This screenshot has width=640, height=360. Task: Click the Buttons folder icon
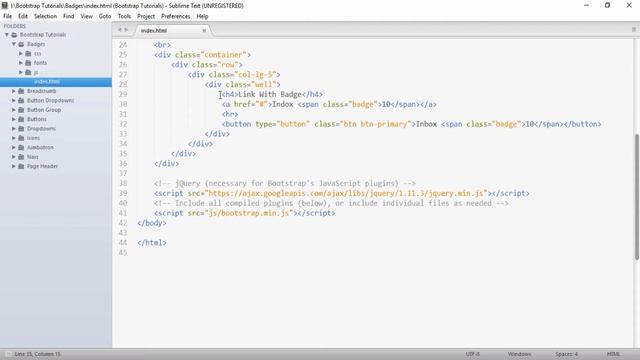tap(21, 119)
